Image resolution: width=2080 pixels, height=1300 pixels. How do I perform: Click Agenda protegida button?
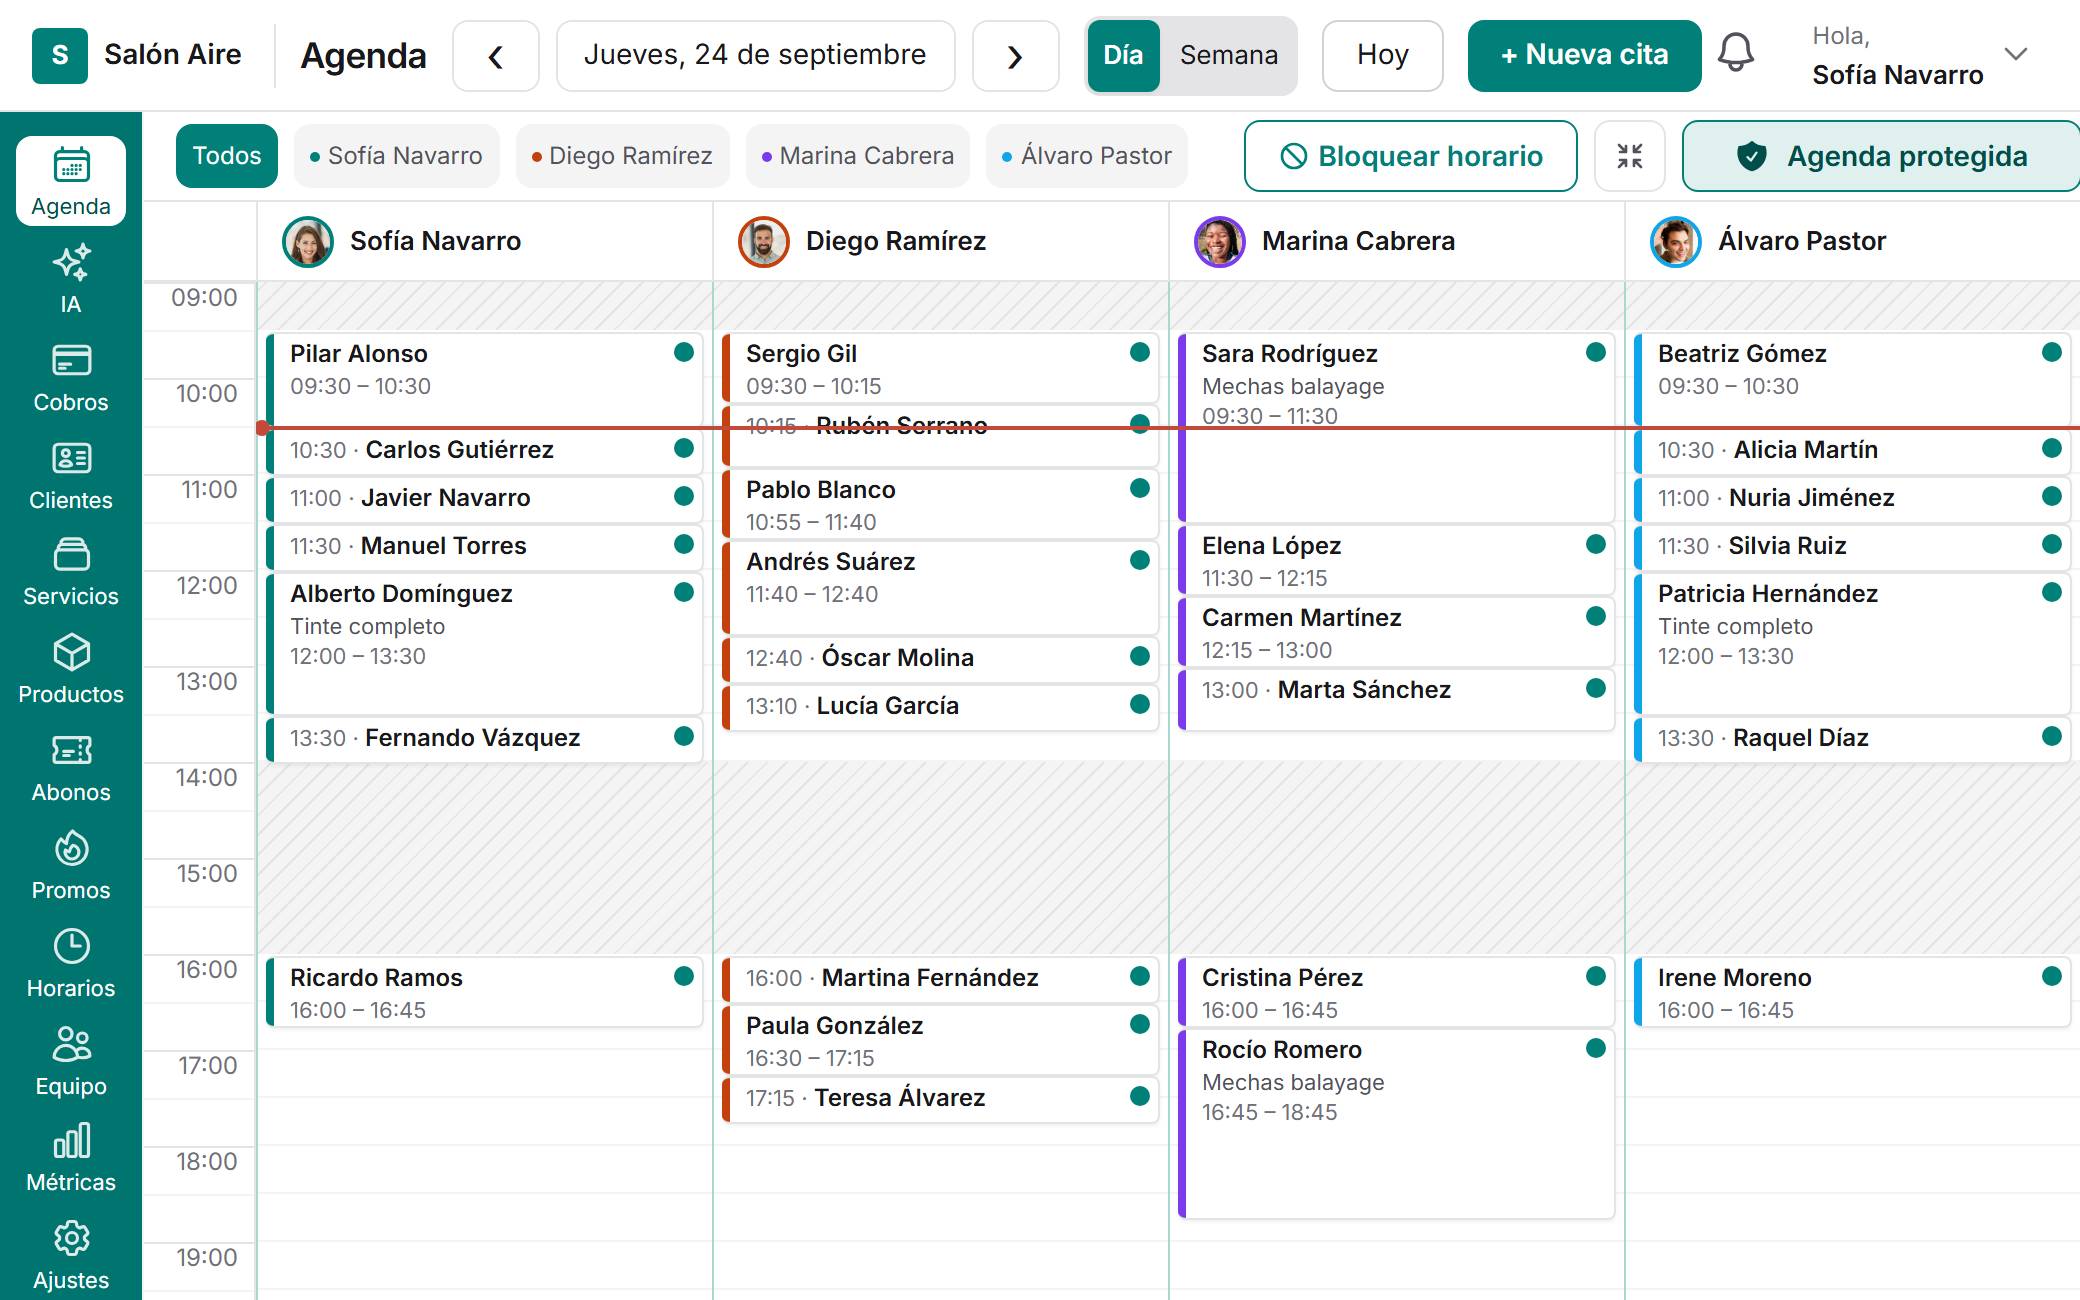[1882, 156]
